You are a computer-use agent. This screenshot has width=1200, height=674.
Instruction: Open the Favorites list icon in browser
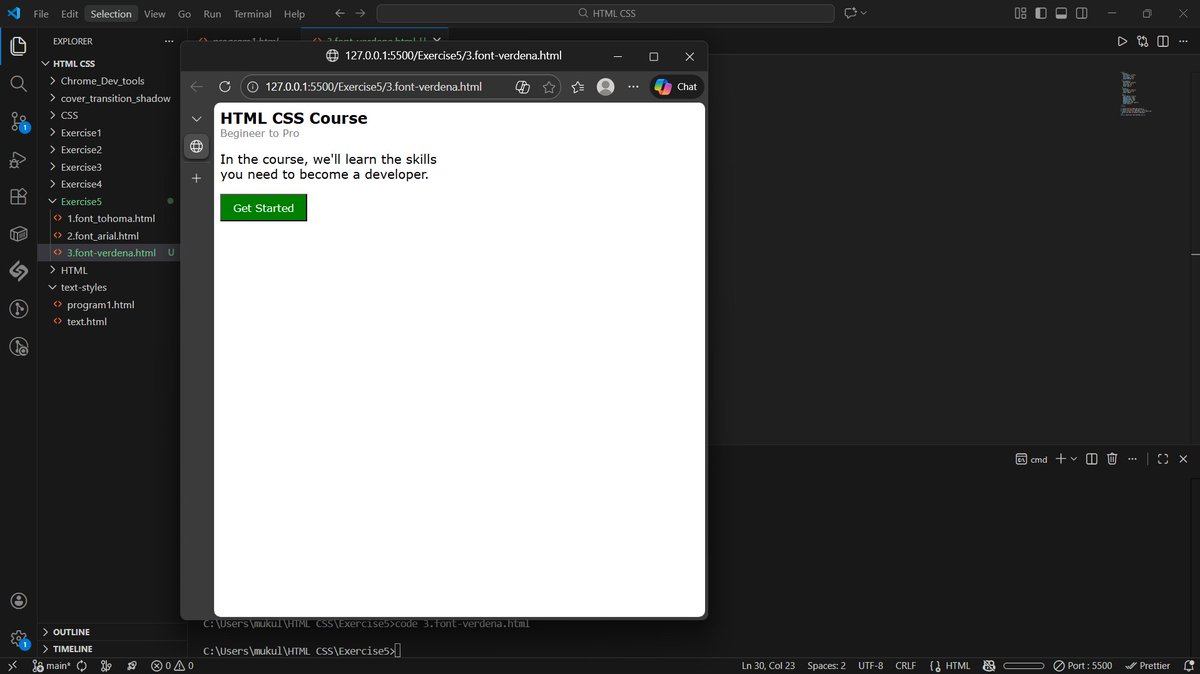pyautogui.click(x=578, y=87)
